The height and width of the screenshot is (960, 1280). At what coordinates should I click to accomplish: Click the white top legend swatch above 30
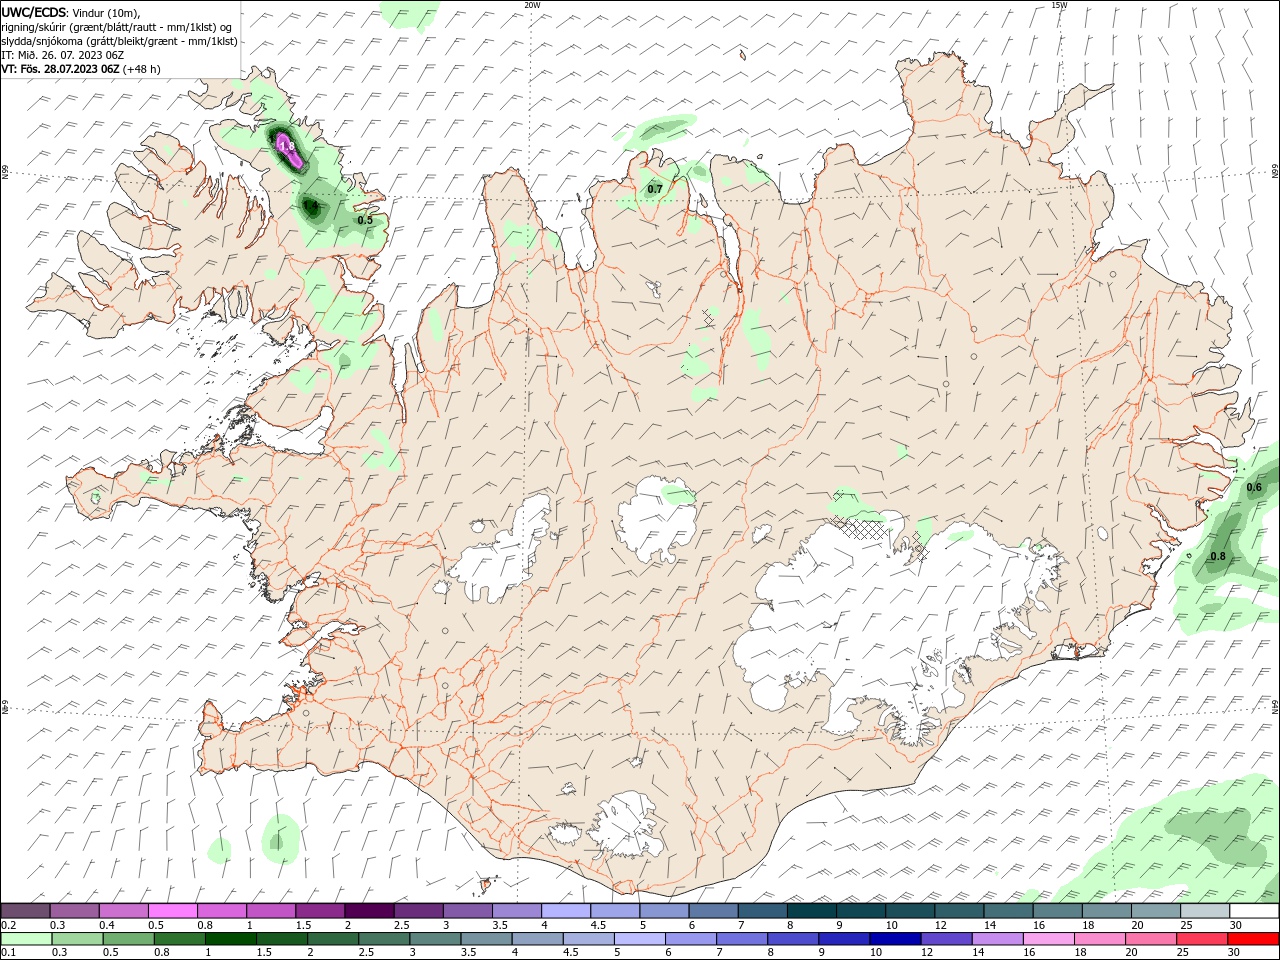1254,911
